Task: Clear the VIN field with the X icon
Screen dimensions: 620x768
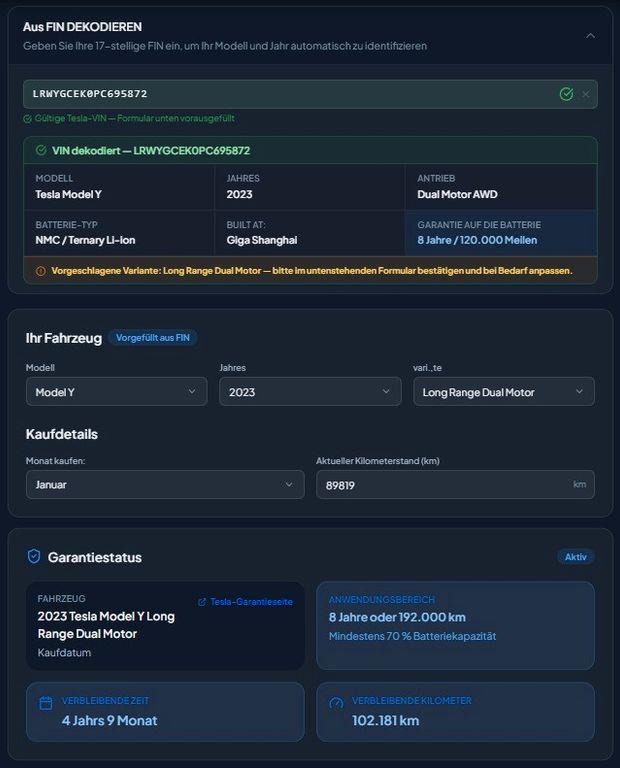Action: click(586, 94)
